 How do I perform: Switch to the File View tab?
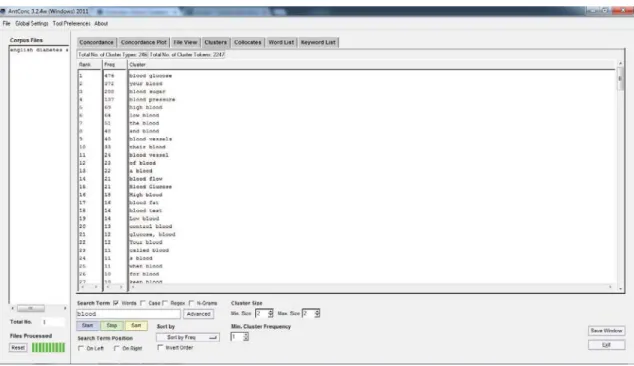pyautogui.click(x=185, y=42)
